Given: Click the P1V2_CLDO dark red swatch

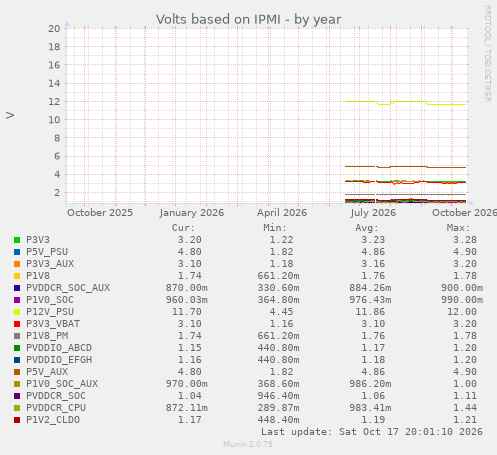Looking at the screenshot, I should (17, 420).
